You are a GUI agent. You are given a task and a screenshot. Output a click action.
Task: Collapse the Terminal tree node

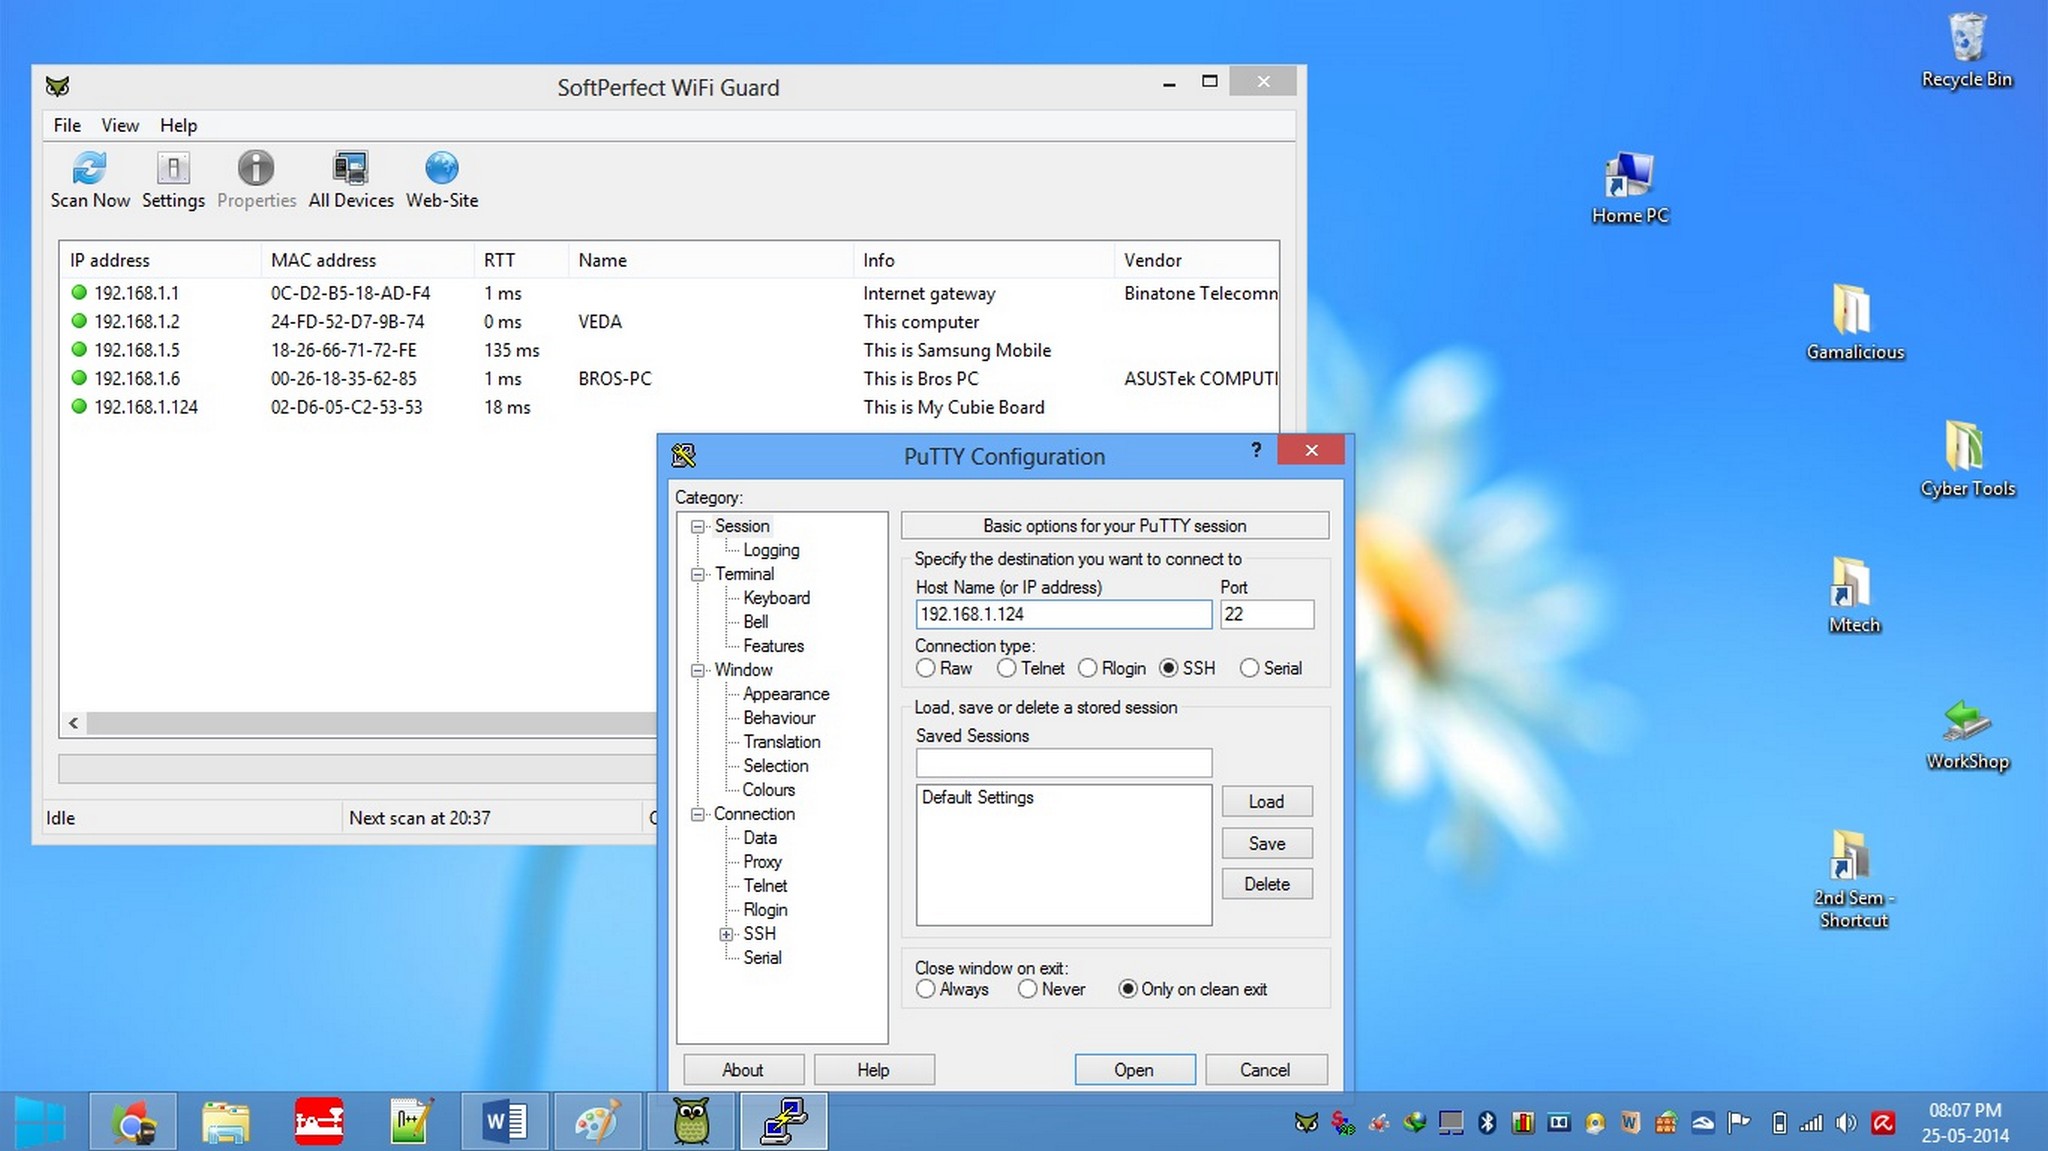pos(698,574)
